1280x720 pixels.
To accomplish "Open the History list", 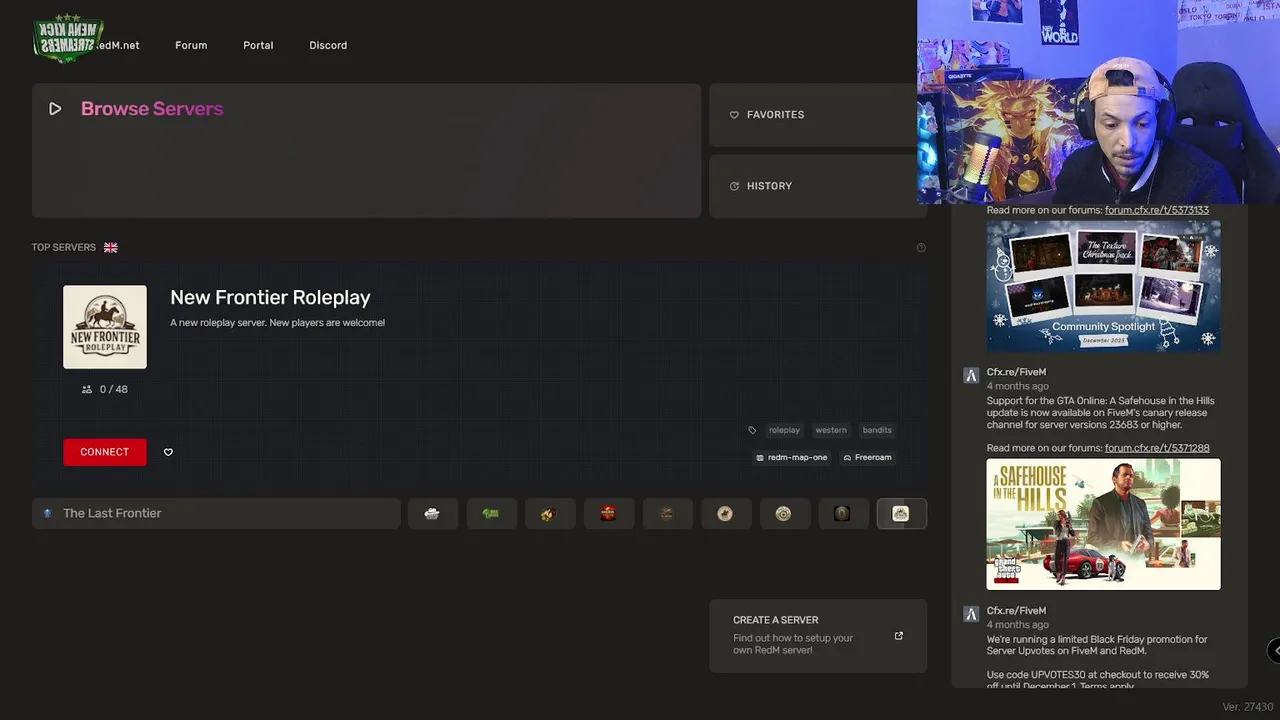I will coord(818,186).
